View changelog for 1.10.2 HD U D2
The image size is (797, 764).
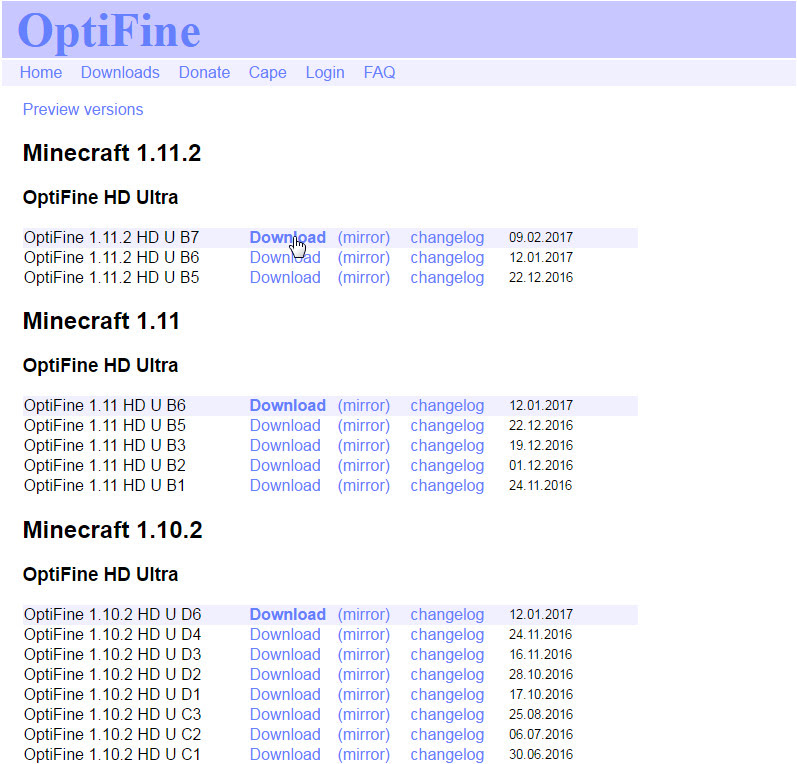(447, 674)
